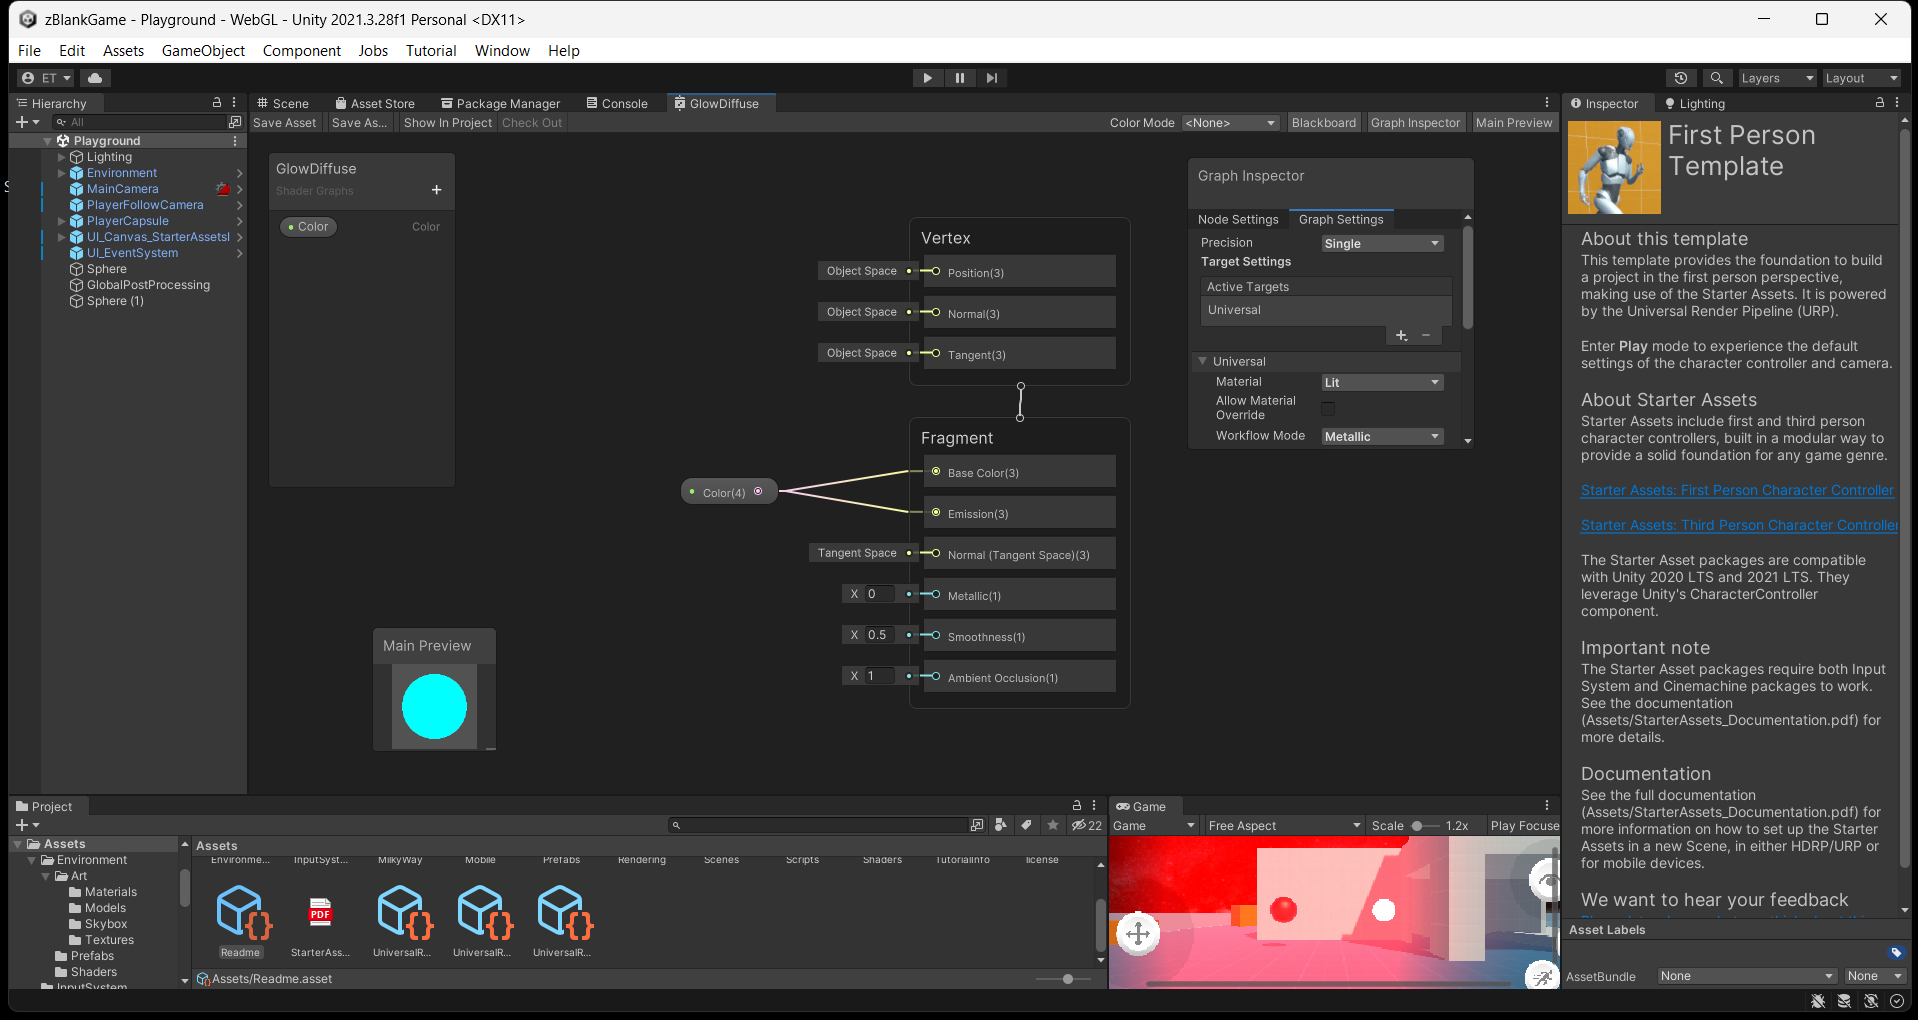Toggle the Inspector panel lock
Viewport: 1918px width, 1020px height.
click(1879, 103)
